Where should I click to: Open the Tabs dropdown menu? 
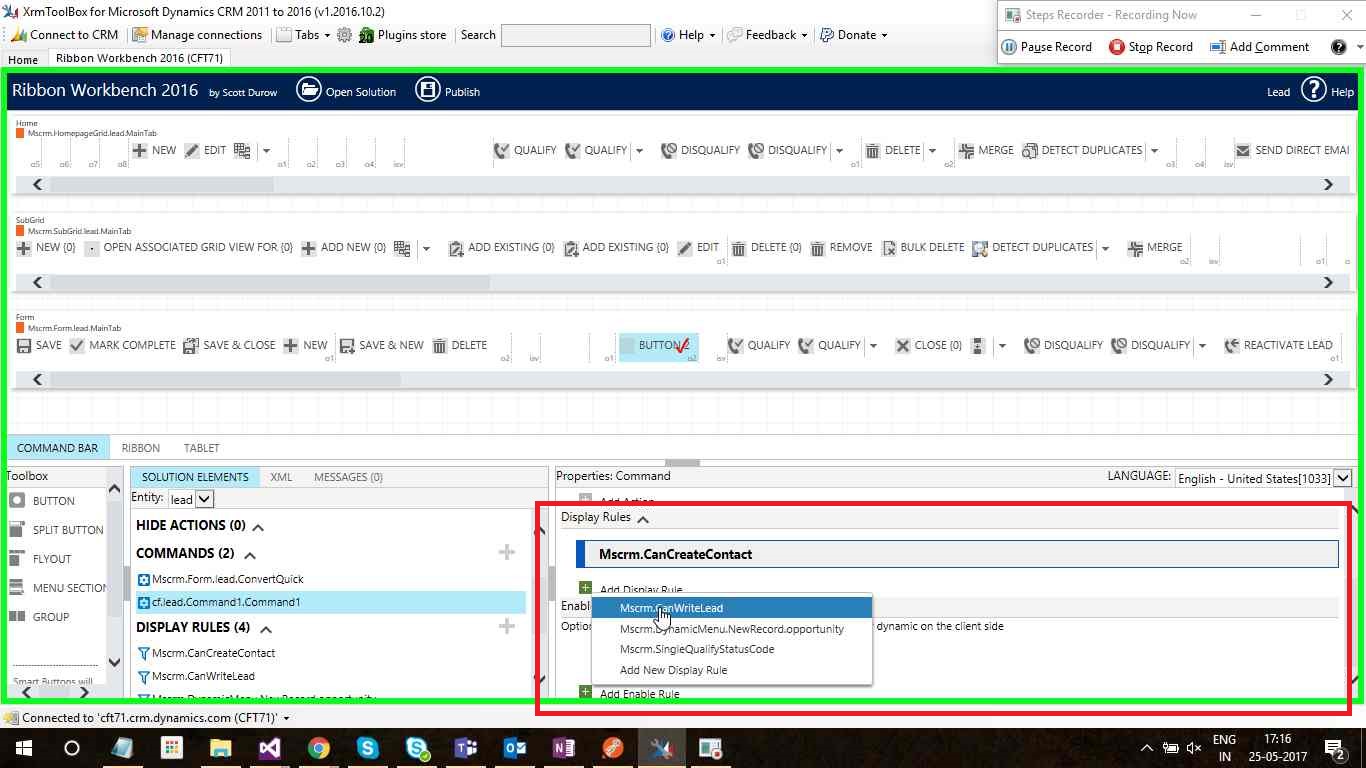[303, 34]
